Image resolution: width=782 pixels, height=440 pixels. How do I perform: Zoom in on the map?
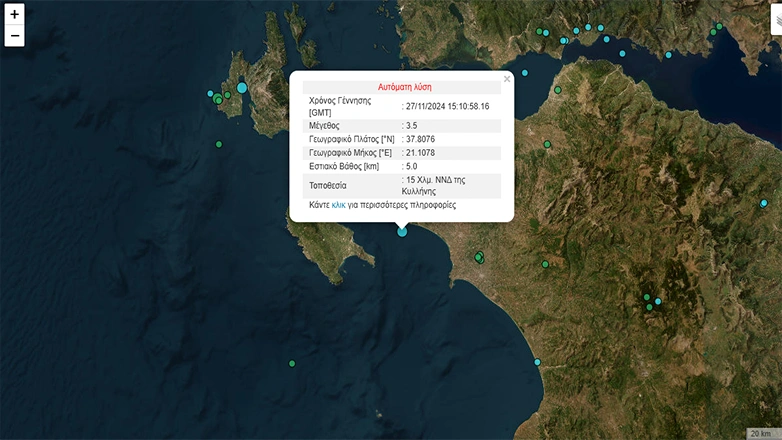(14, 15)
